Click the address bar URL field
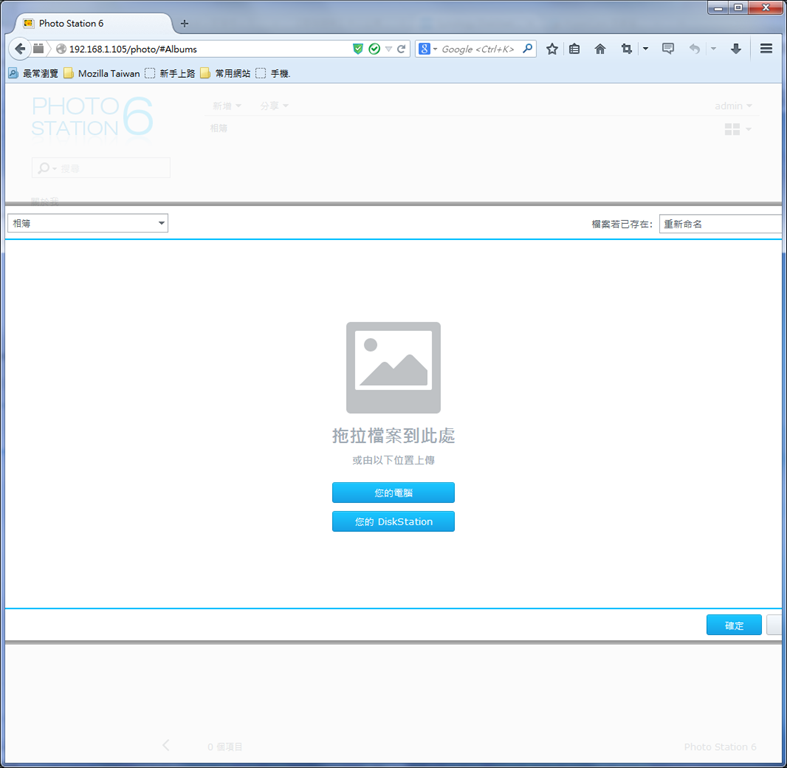This screenshot has width=787, height=768. pos(208,49)
